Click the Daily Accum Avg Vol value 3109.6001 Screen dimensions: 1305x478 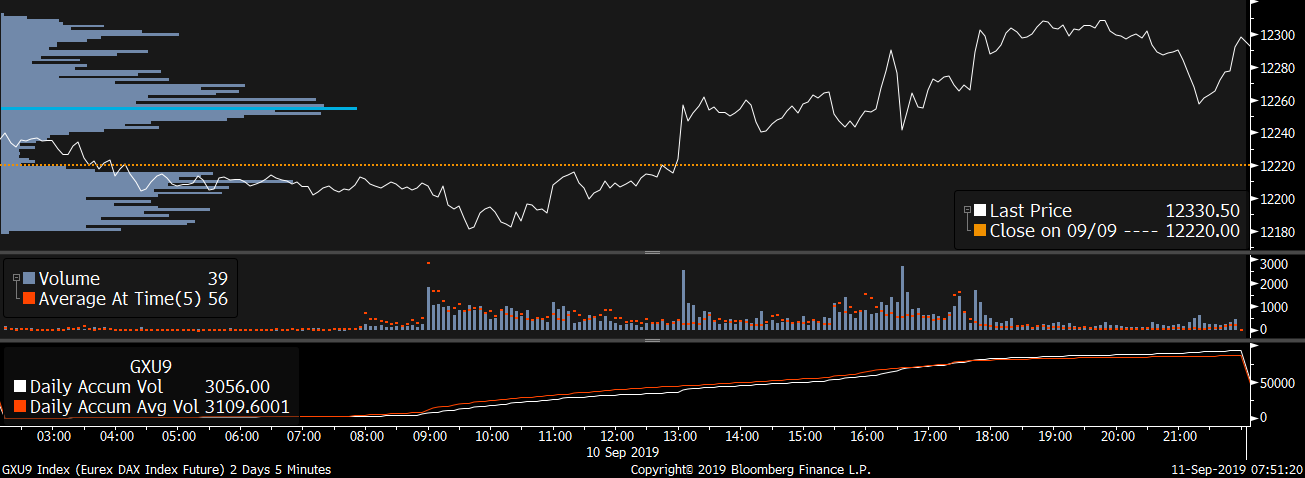point(246,407)
